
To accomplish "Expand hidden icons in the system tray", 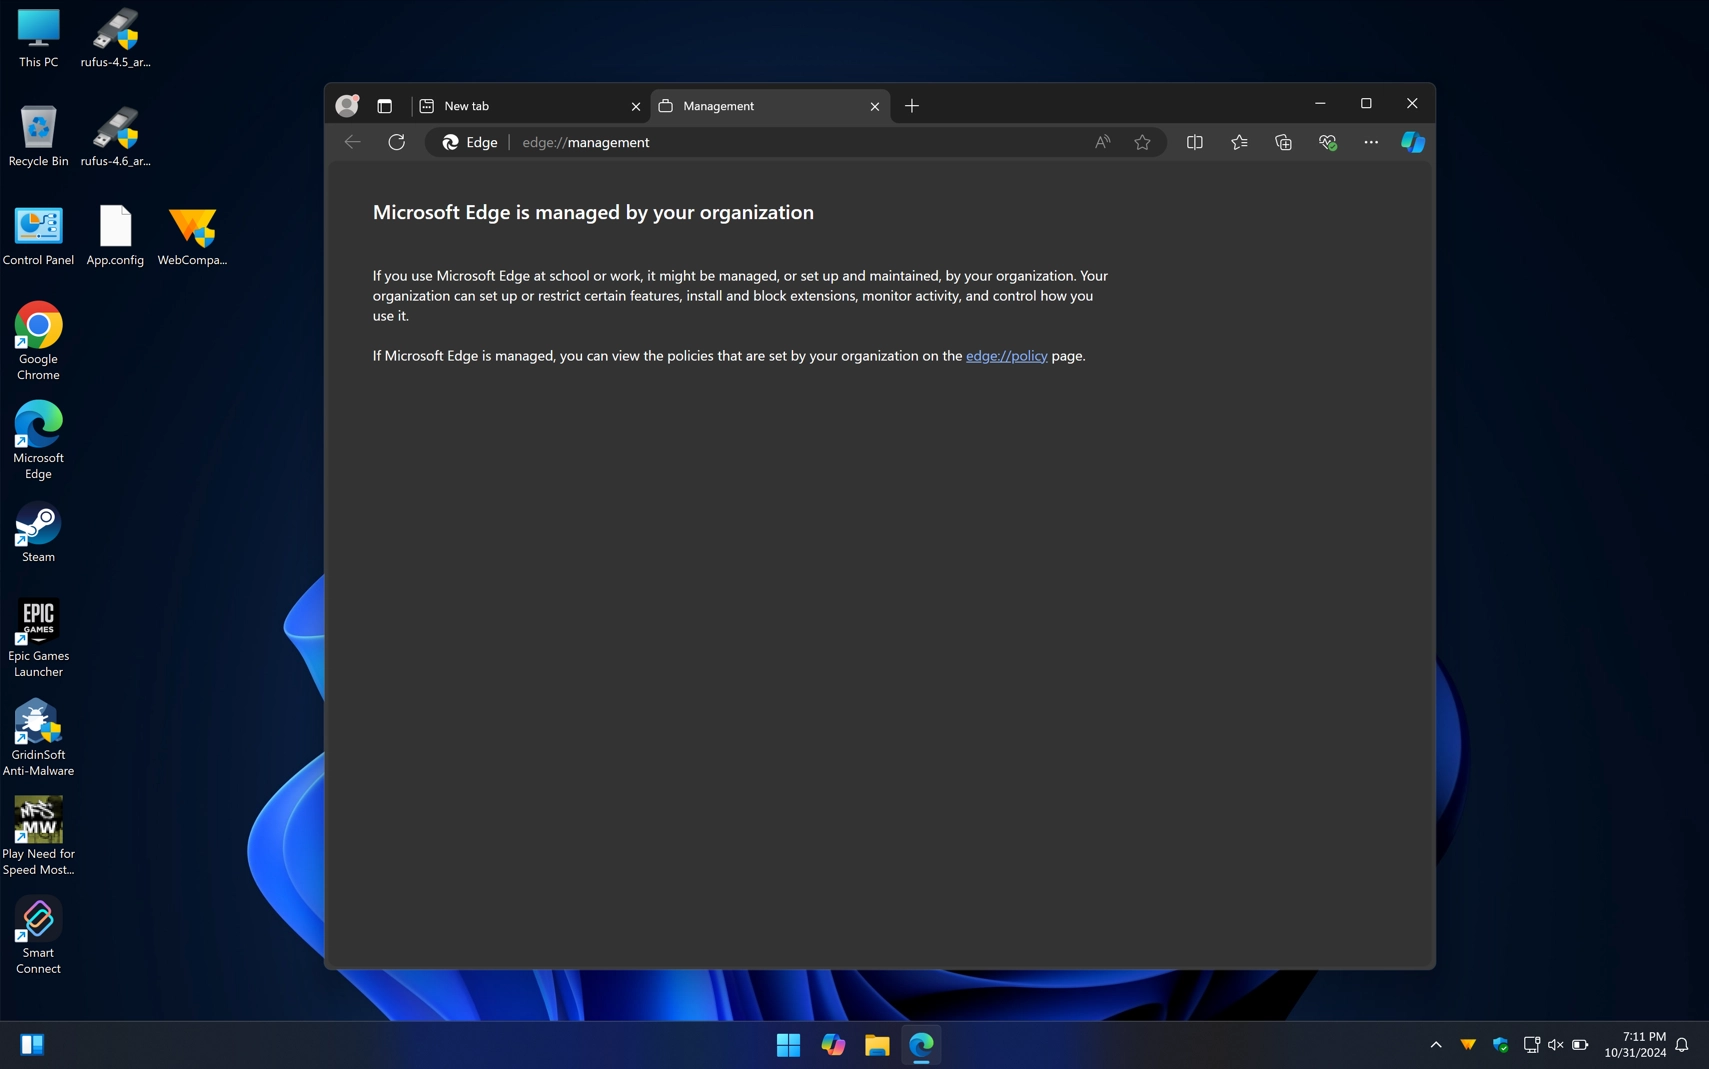I will (1434, 1043).
